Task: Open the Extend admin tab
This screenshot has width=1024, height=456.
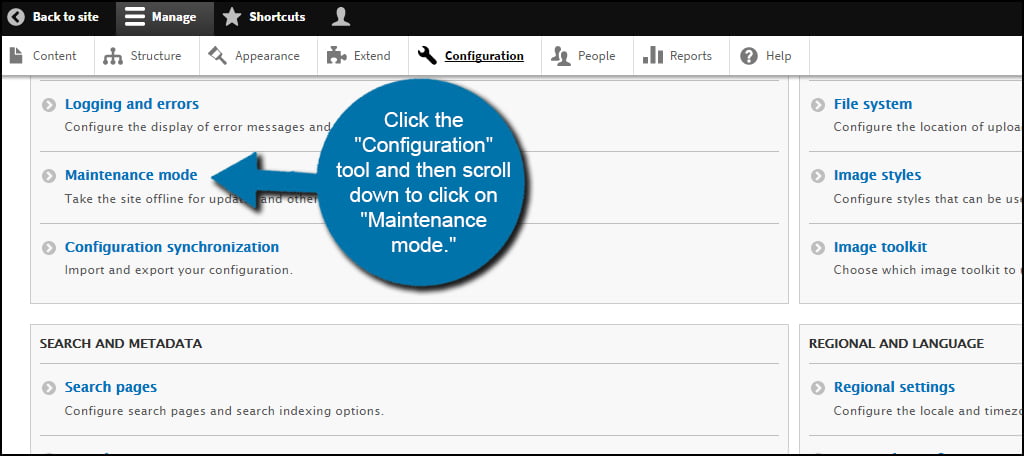Action: coord(372,56)
